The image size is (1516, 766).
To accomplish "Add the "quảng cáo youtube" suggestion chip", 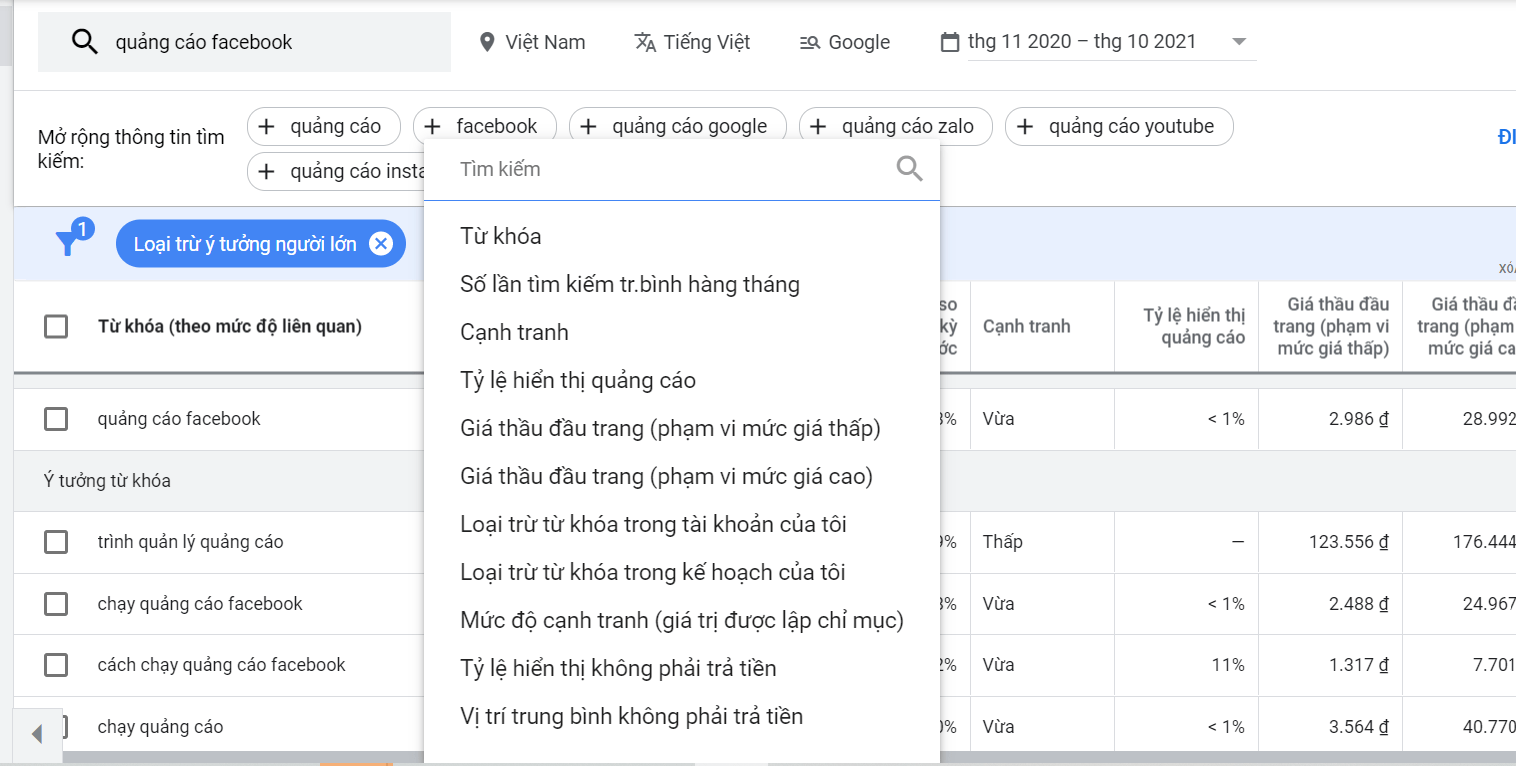I will (x=1119, y=126).
